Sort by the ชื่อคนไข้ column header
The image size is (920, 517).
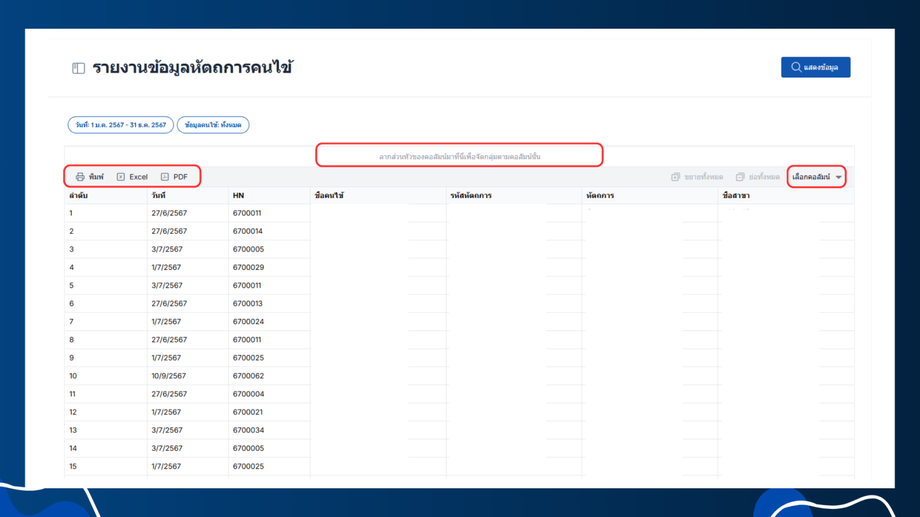coord(378,195)
